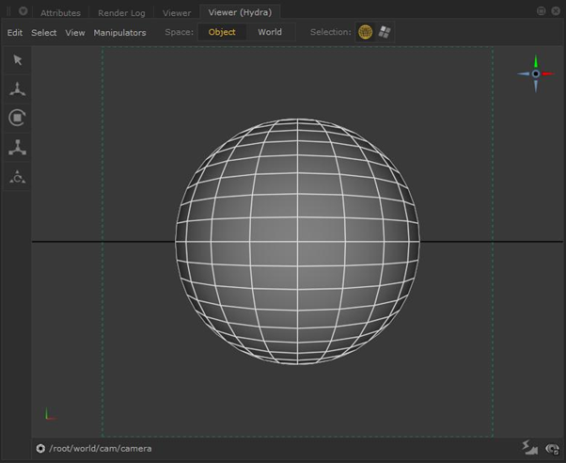
Task: Open the panel dropdown arrow left of Attributes
Action: click(23, 11)
